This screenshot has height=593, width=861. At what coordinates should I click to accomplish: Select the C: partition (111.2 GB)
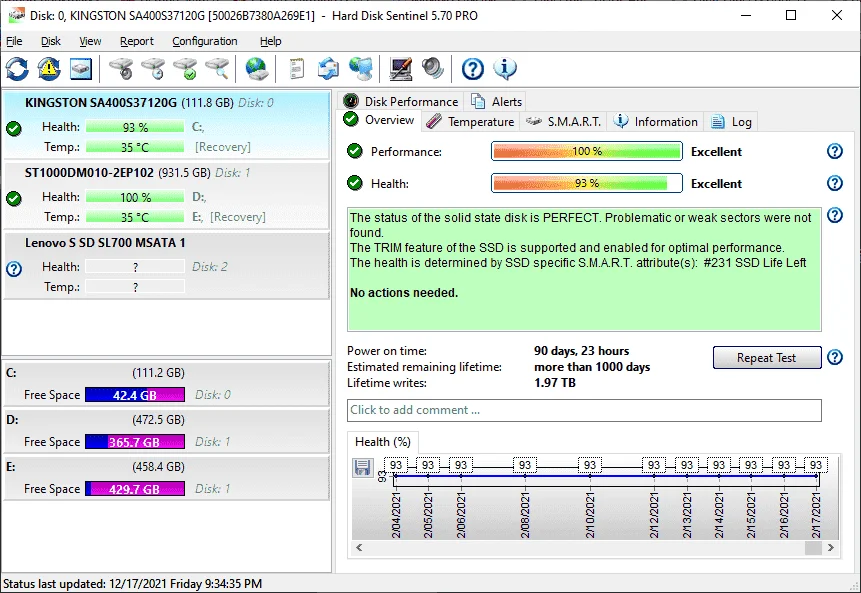[x=166, y=383]
